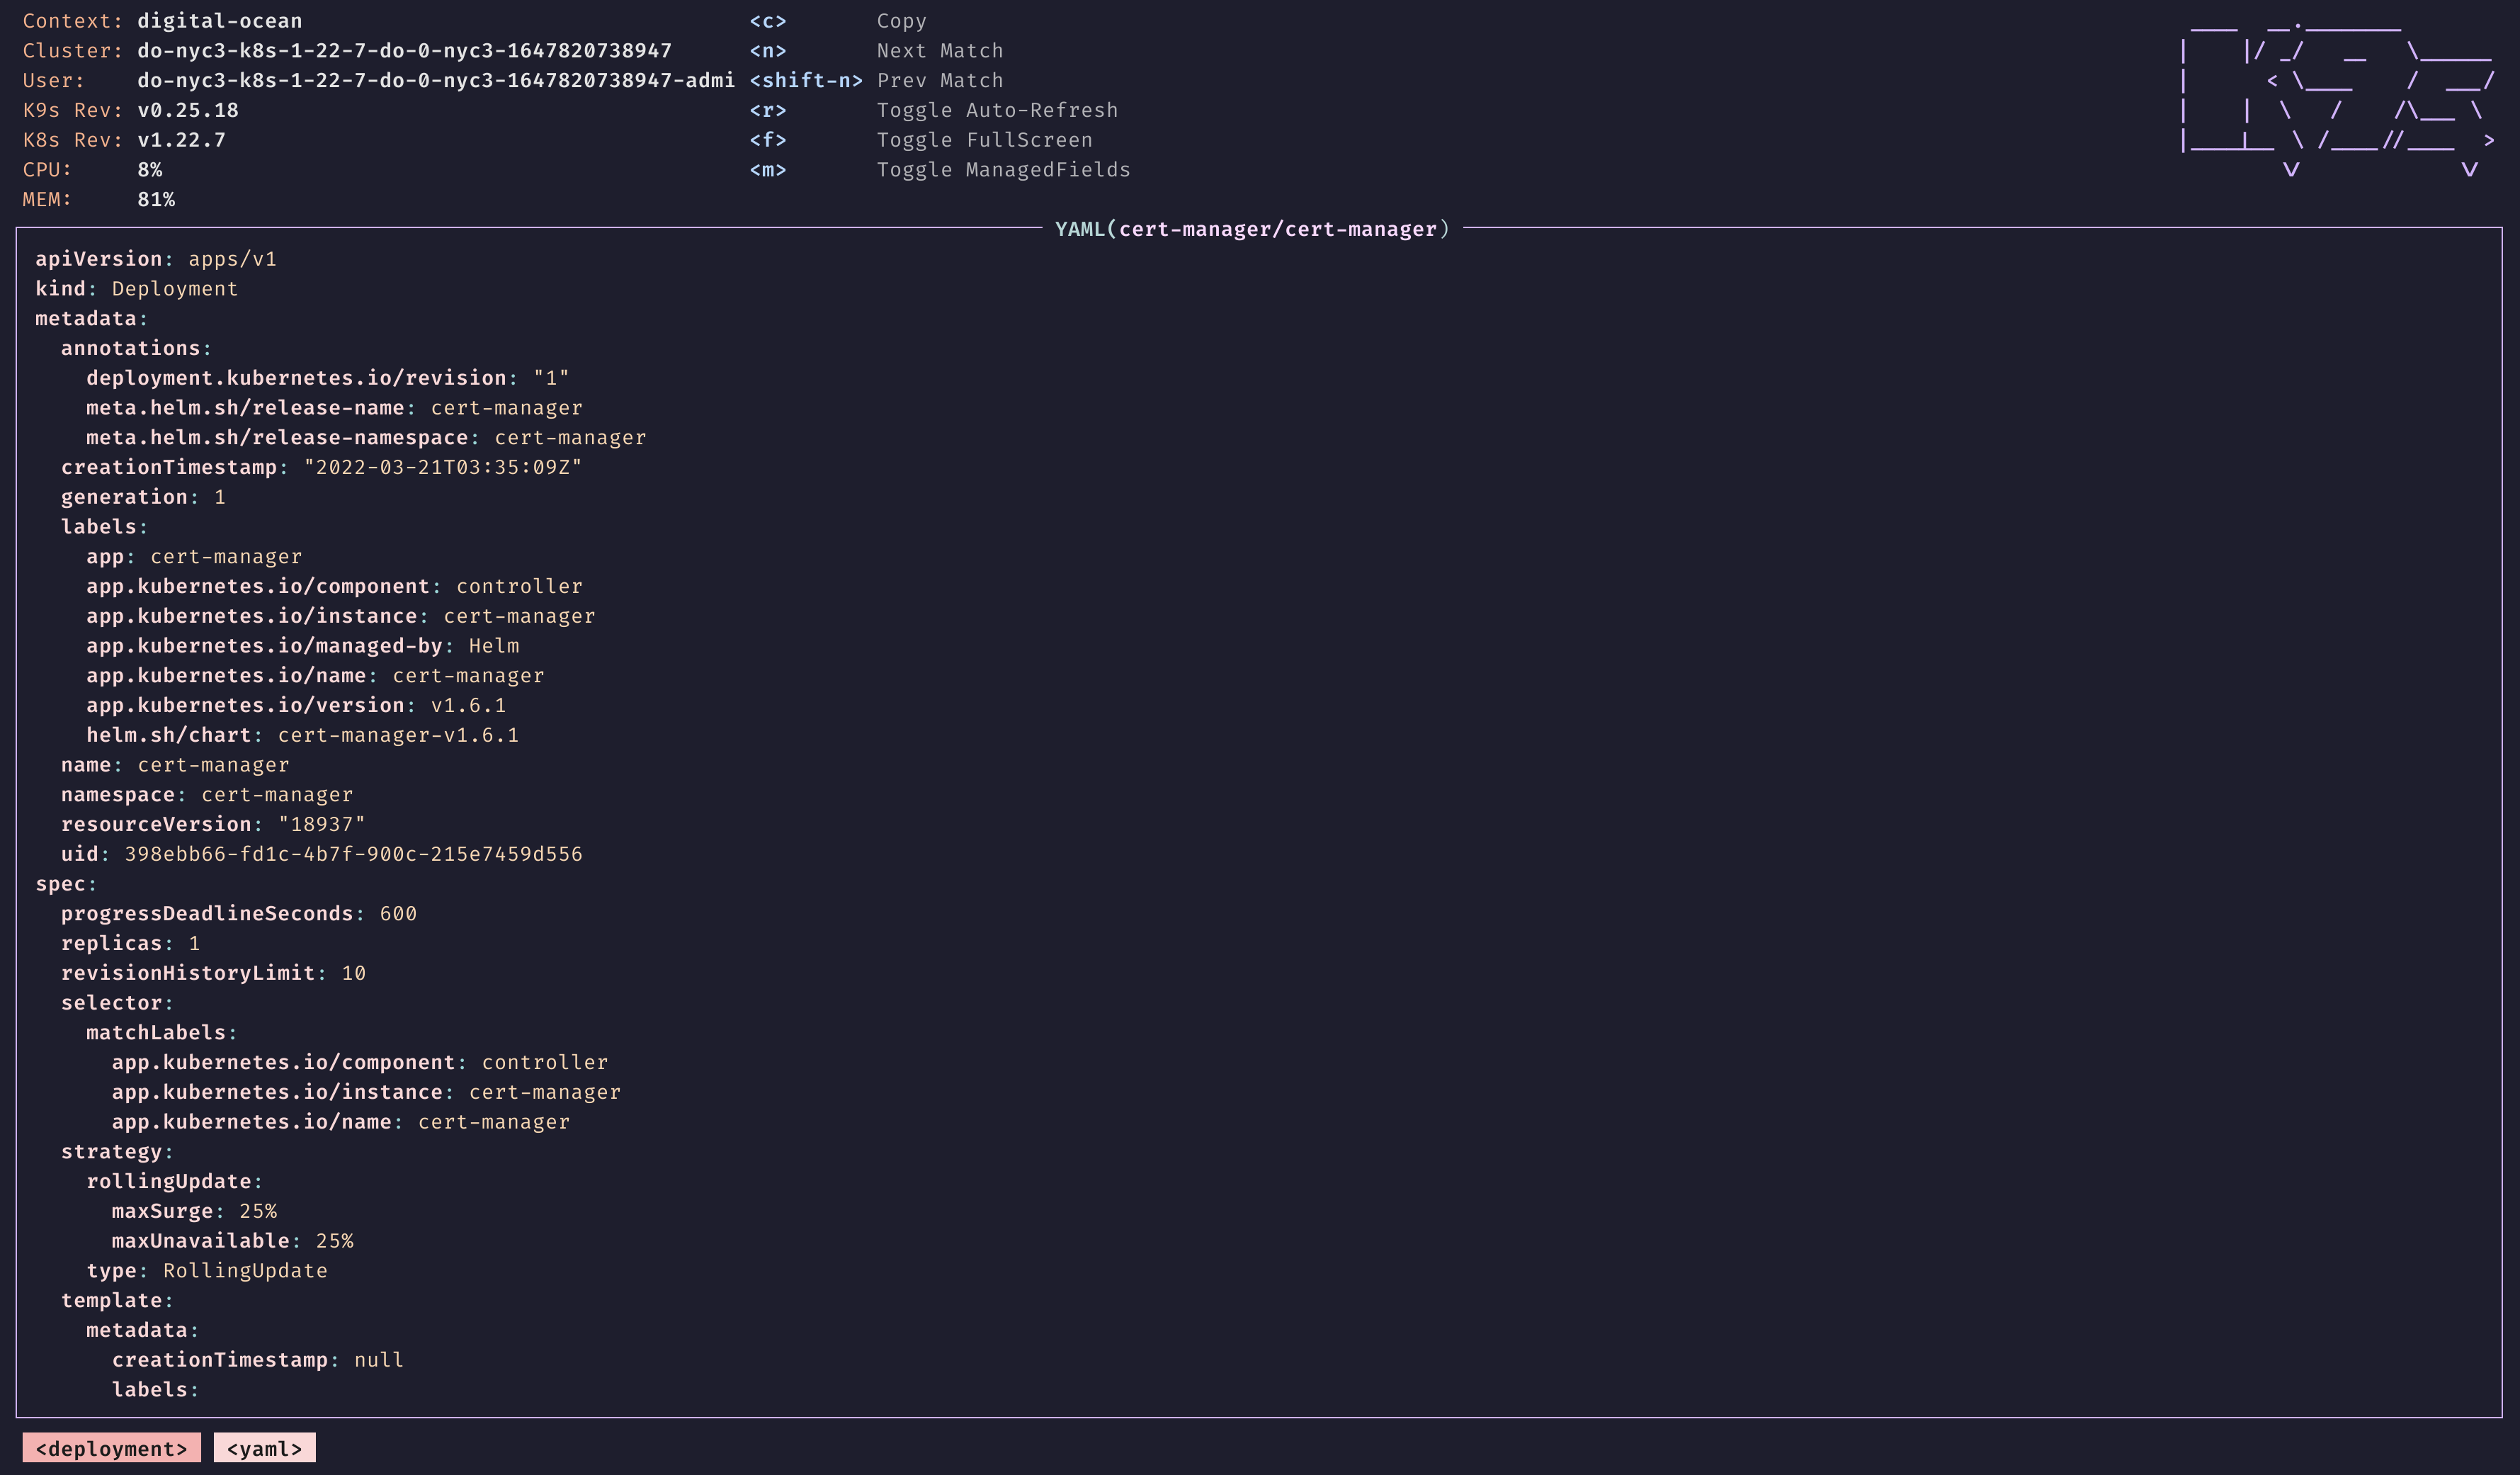The width and height of the screenshot is (2520, 1475).
Task: Click the matchLabels: key
Action: (x=162, y=1033)
